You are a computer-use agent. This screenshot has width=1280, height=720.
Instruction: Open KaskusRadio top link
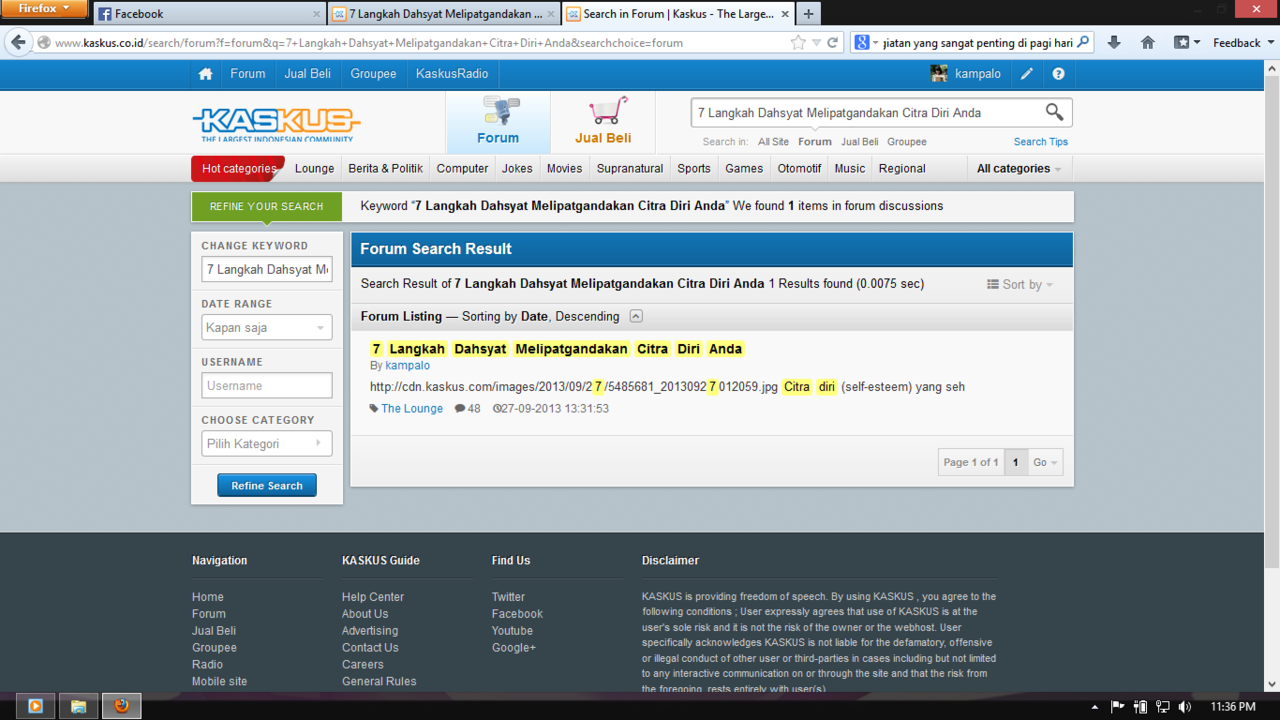pyautogui.click(x=452, y=74)
